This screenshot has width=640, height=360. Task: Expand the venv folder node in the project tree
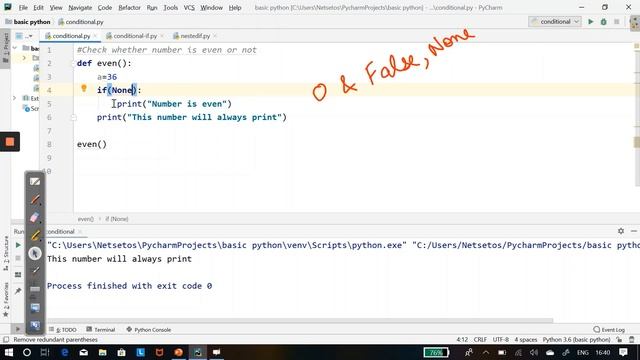pos(24,58)
